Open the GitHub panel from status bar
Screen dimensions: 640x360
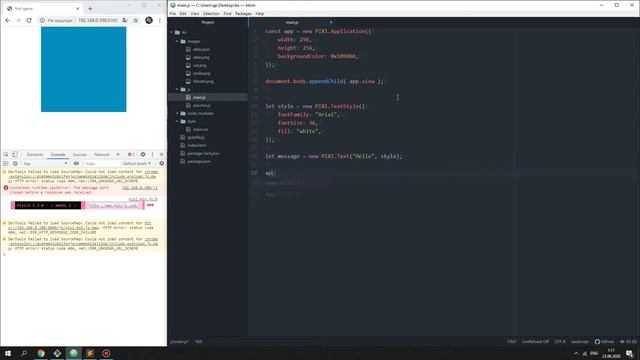tap(604, 342)
